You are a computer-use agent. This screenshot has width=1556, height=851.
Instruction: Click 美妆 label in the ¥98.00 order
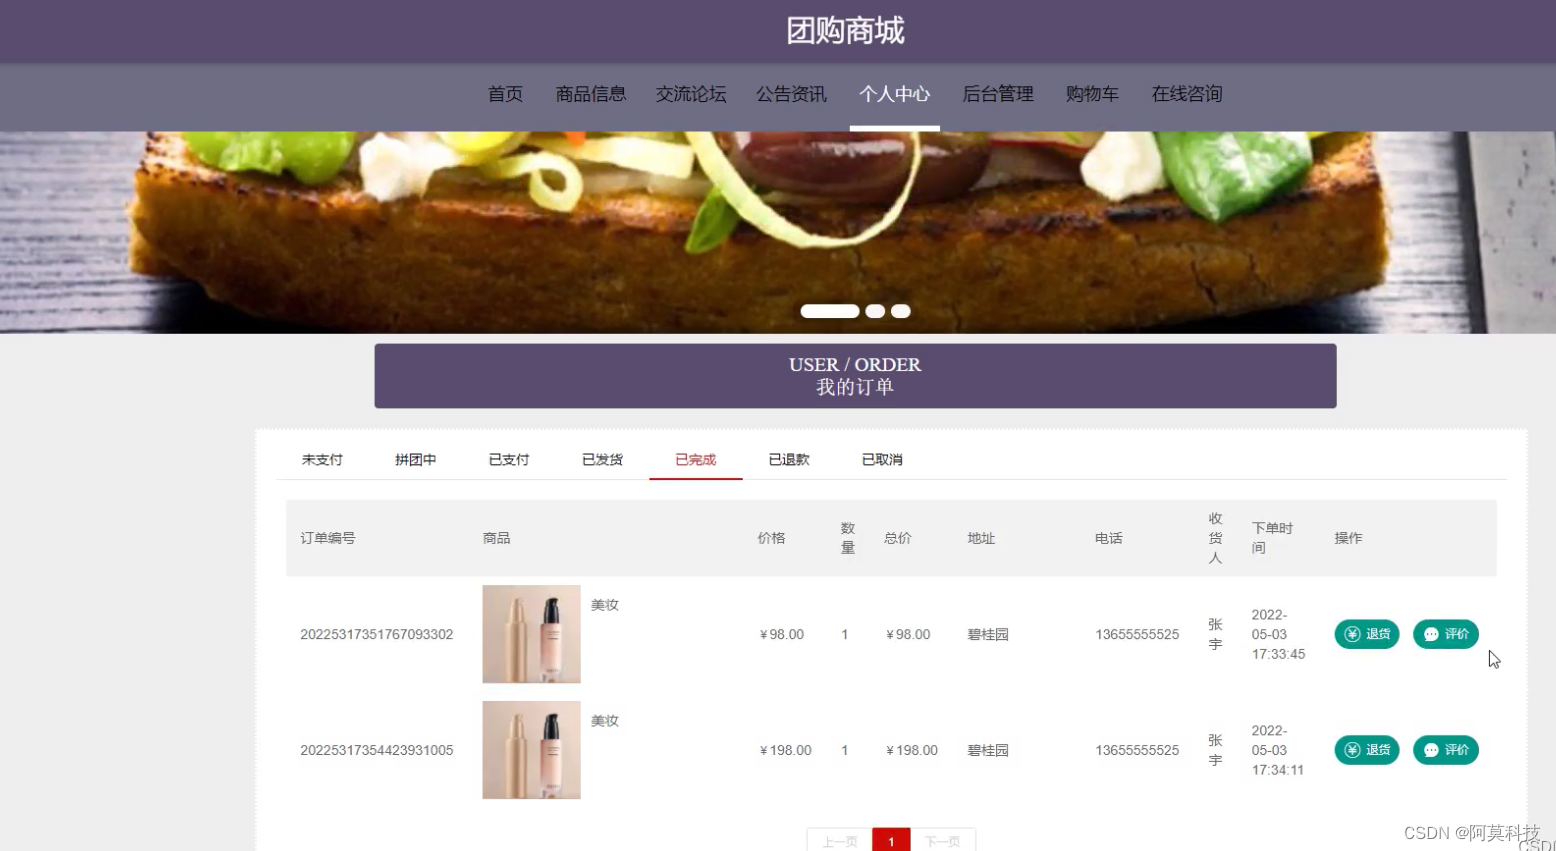pyautogui.click(x=605, y=605)
